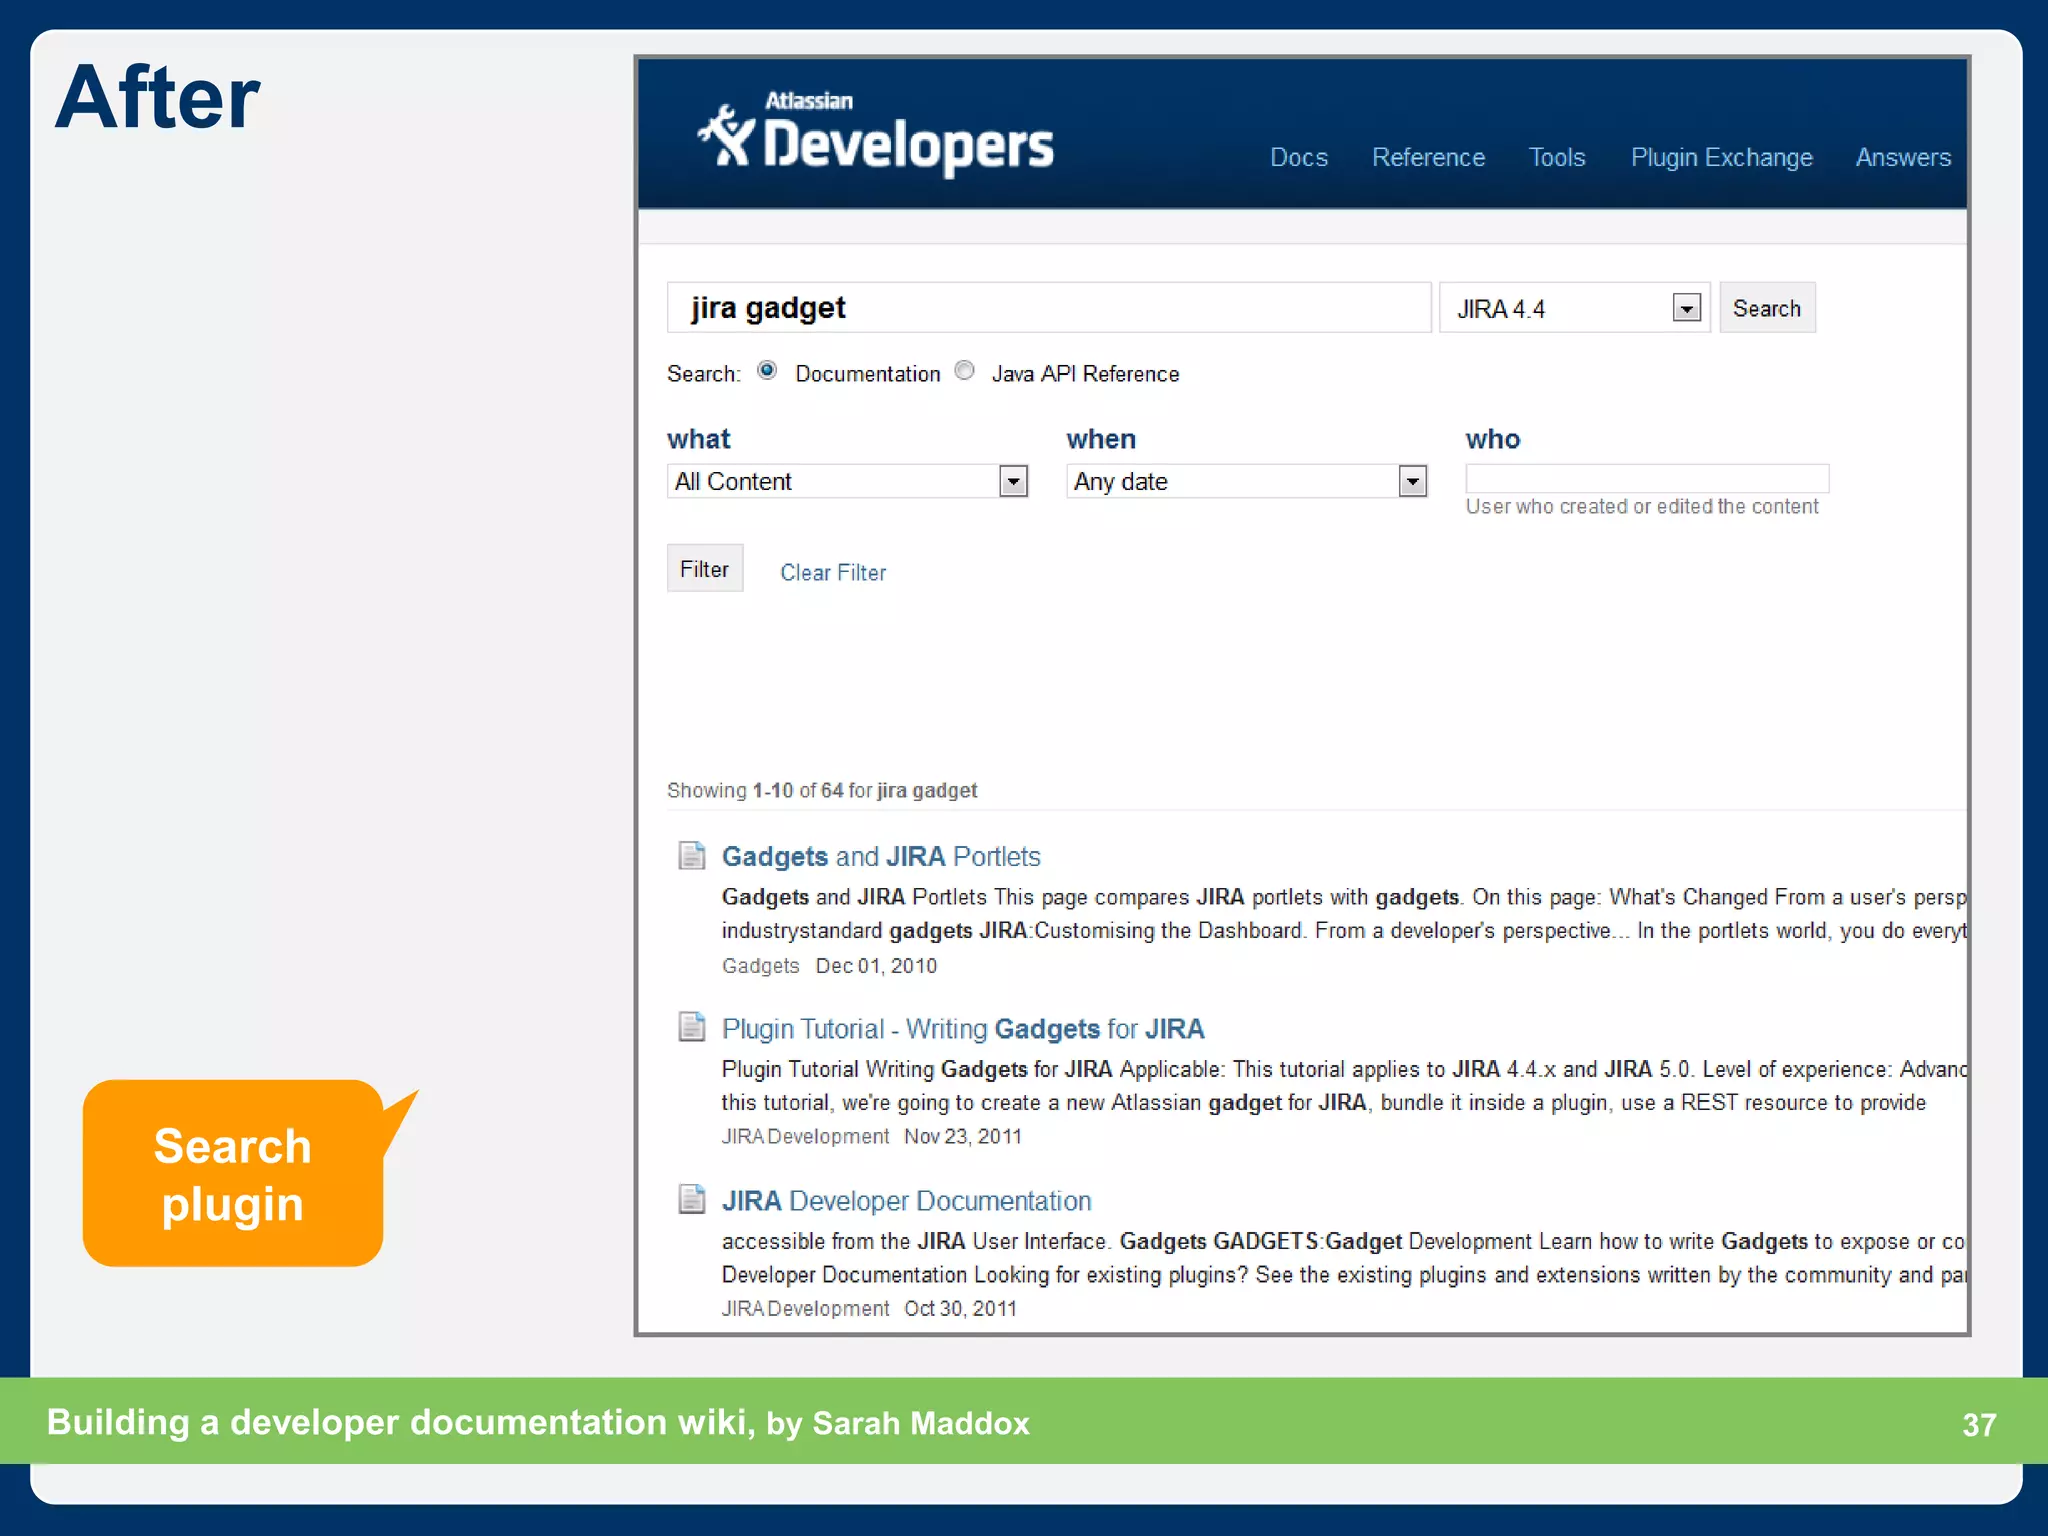This screenshot has height=1536, width=2048.
Task: Open the Tools navigation item
Action: 1557,158
